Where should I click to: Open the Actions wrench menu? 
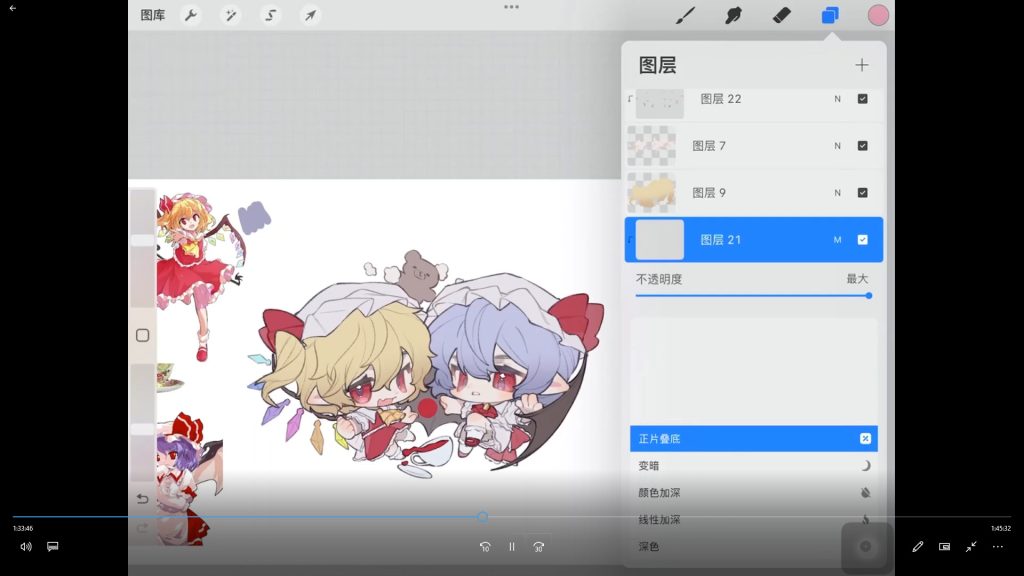[189, 15]
